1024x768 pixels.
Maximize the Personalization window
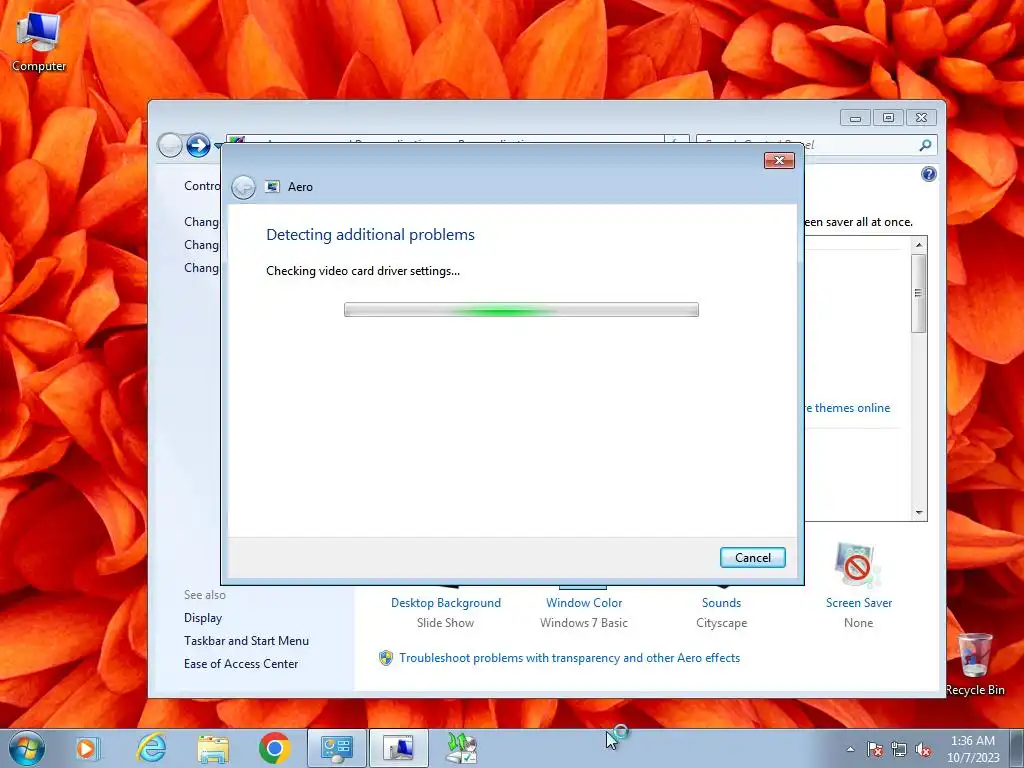tap(888, 118)
